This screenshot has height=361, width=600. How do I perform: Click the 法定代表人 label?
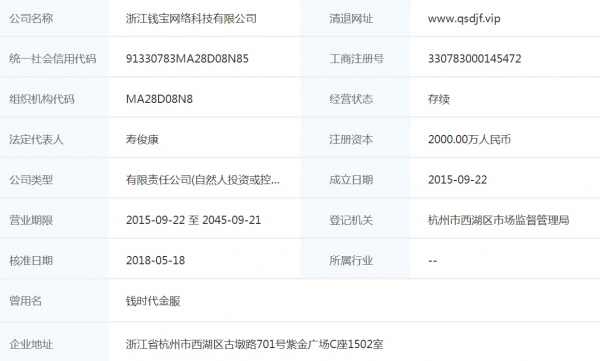click(x=36, y=139)
